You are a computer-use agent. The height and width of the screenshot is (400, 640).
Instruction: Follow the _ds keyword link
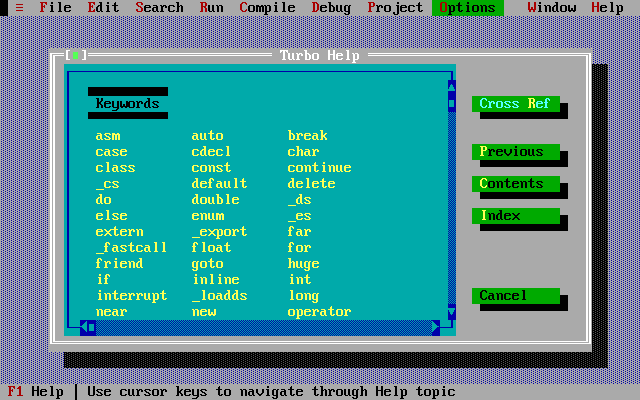pyautogui.click(x=300, y=200)
